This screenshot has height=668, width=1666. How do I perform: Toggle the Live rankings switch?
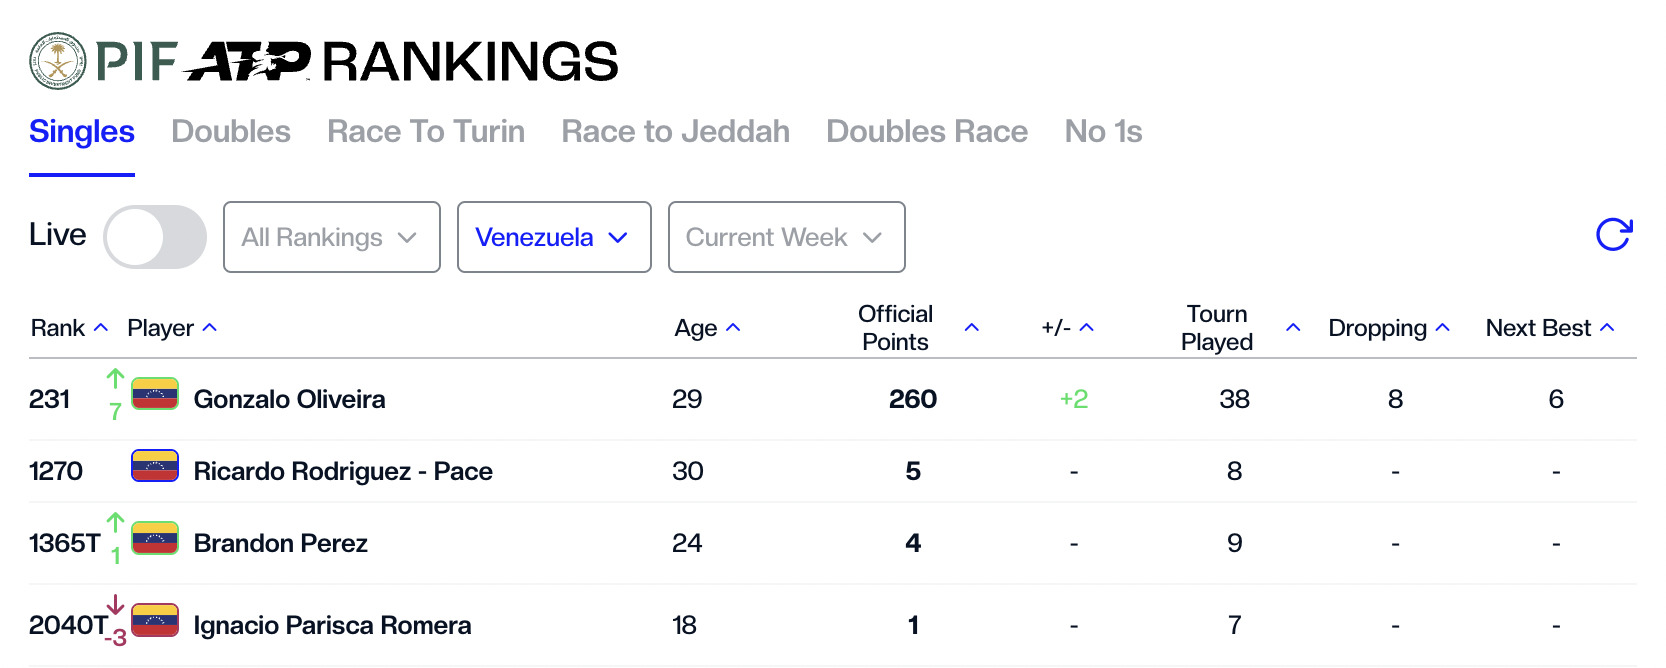pos(155,237)
